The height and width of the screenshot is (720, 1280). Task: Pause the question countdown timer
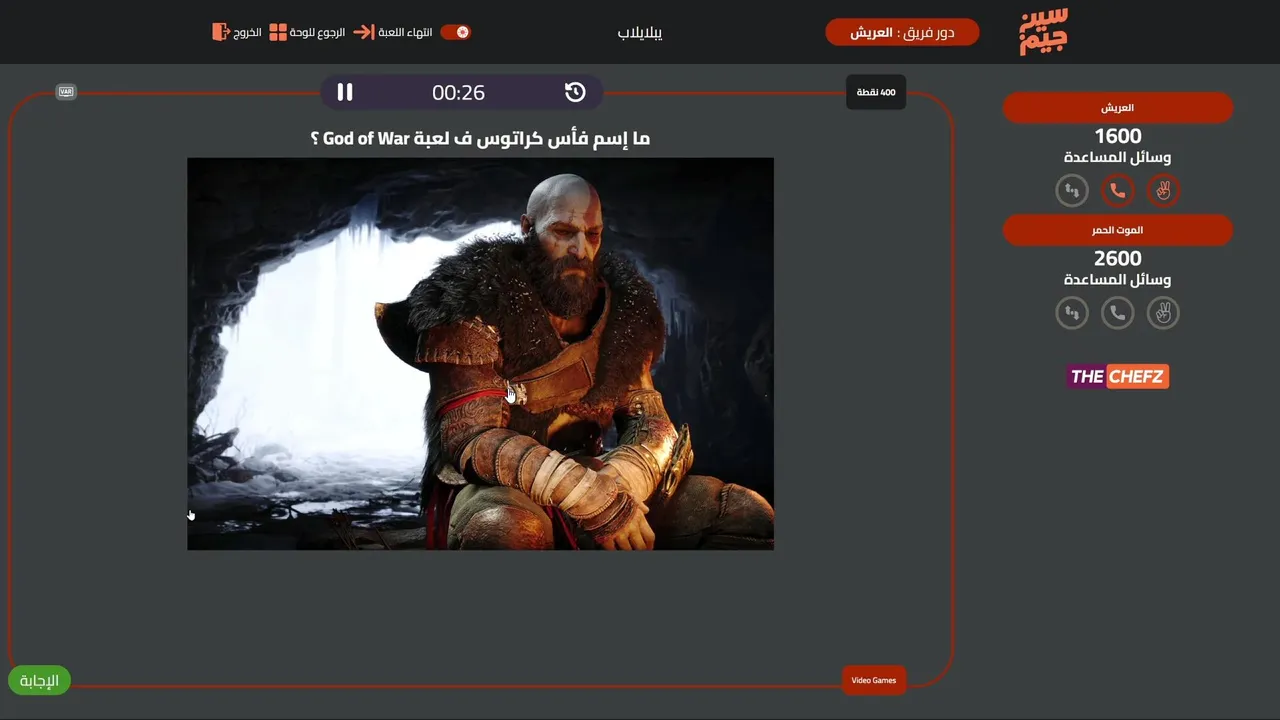coord(345,92)
